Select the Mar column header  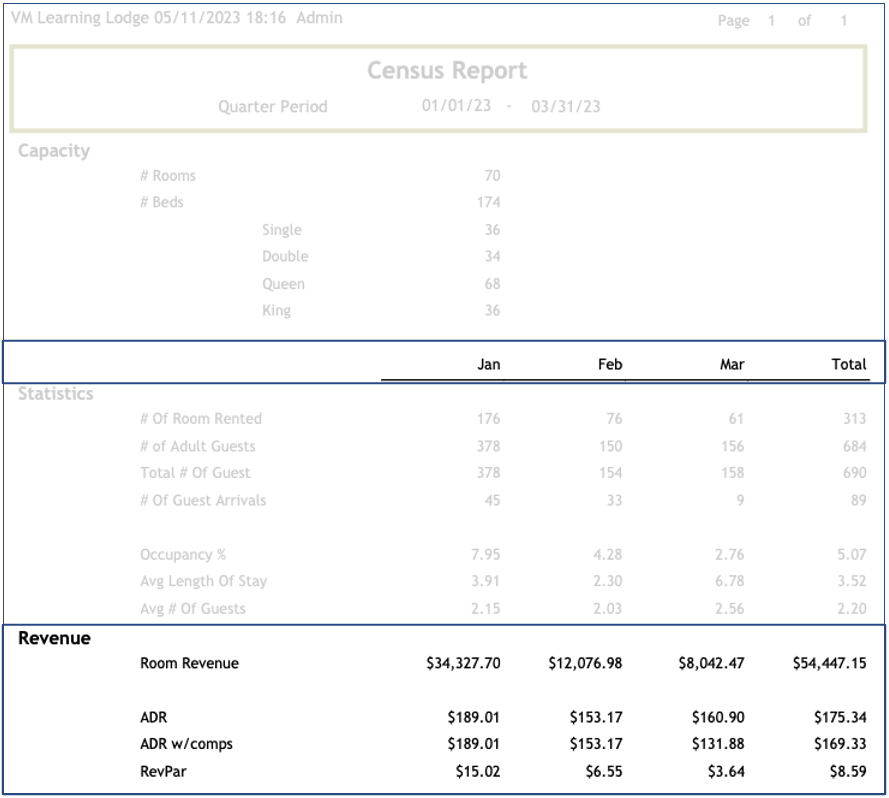732,365
